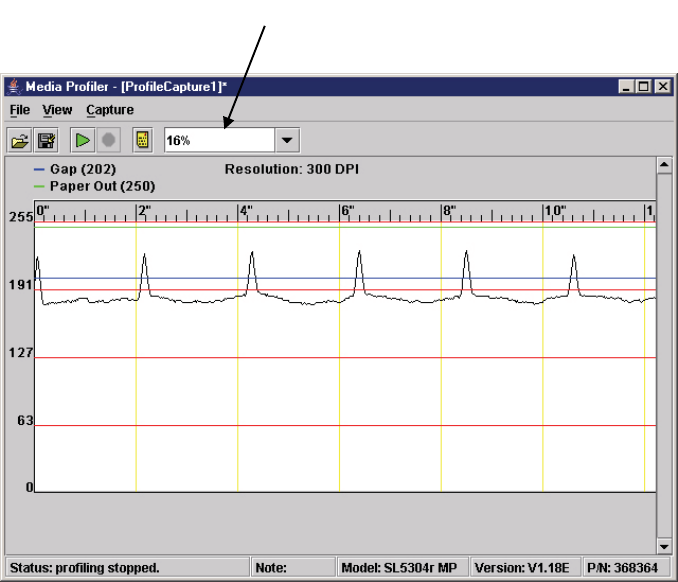This screenshot has width=678, height=582.
Task: Open the Capture menu
Action: (x=110, y=110)
